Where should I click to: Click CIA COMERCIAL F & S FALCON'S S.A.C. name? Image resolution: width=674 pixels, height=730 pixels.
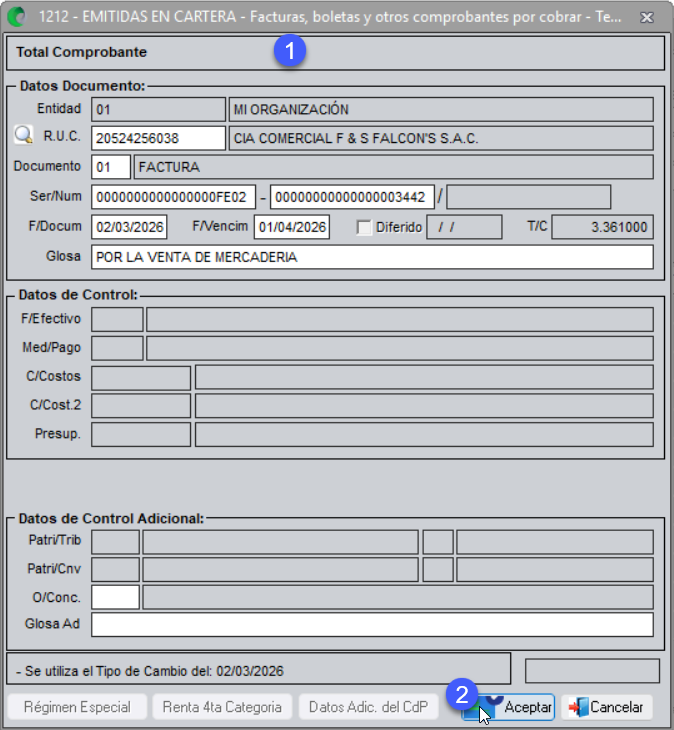click(441, 138)
